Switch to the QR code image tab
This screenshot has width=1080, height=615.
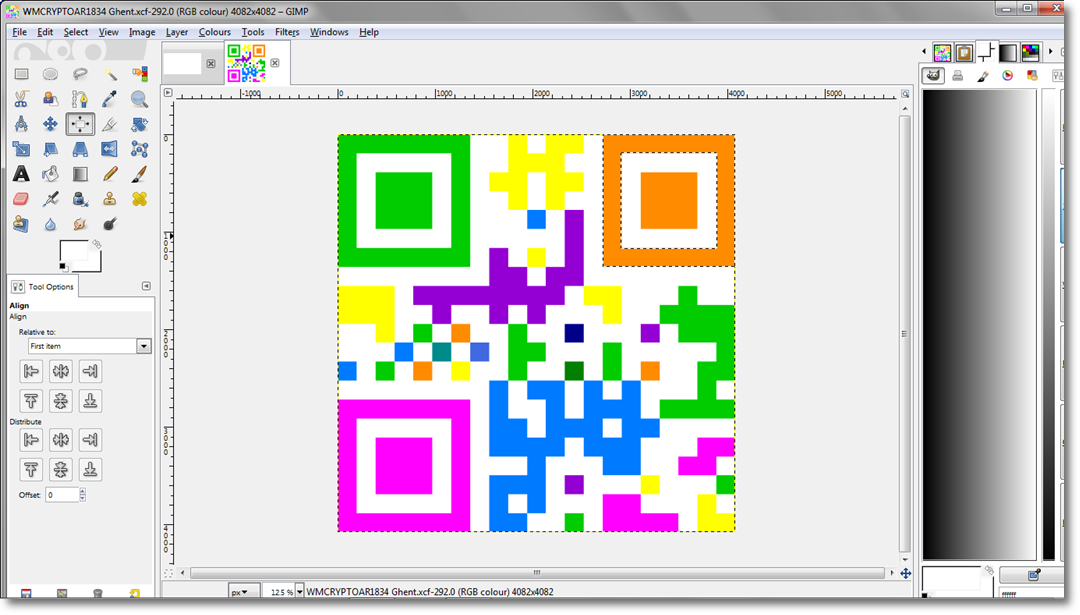pos(247,63)
